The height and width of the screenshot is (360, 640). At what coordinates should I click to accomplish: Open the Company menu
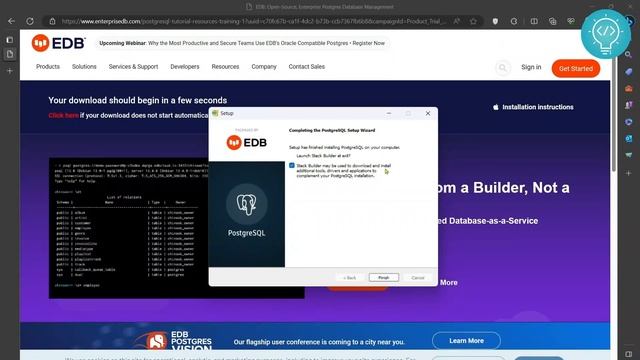tap(264, 67)
